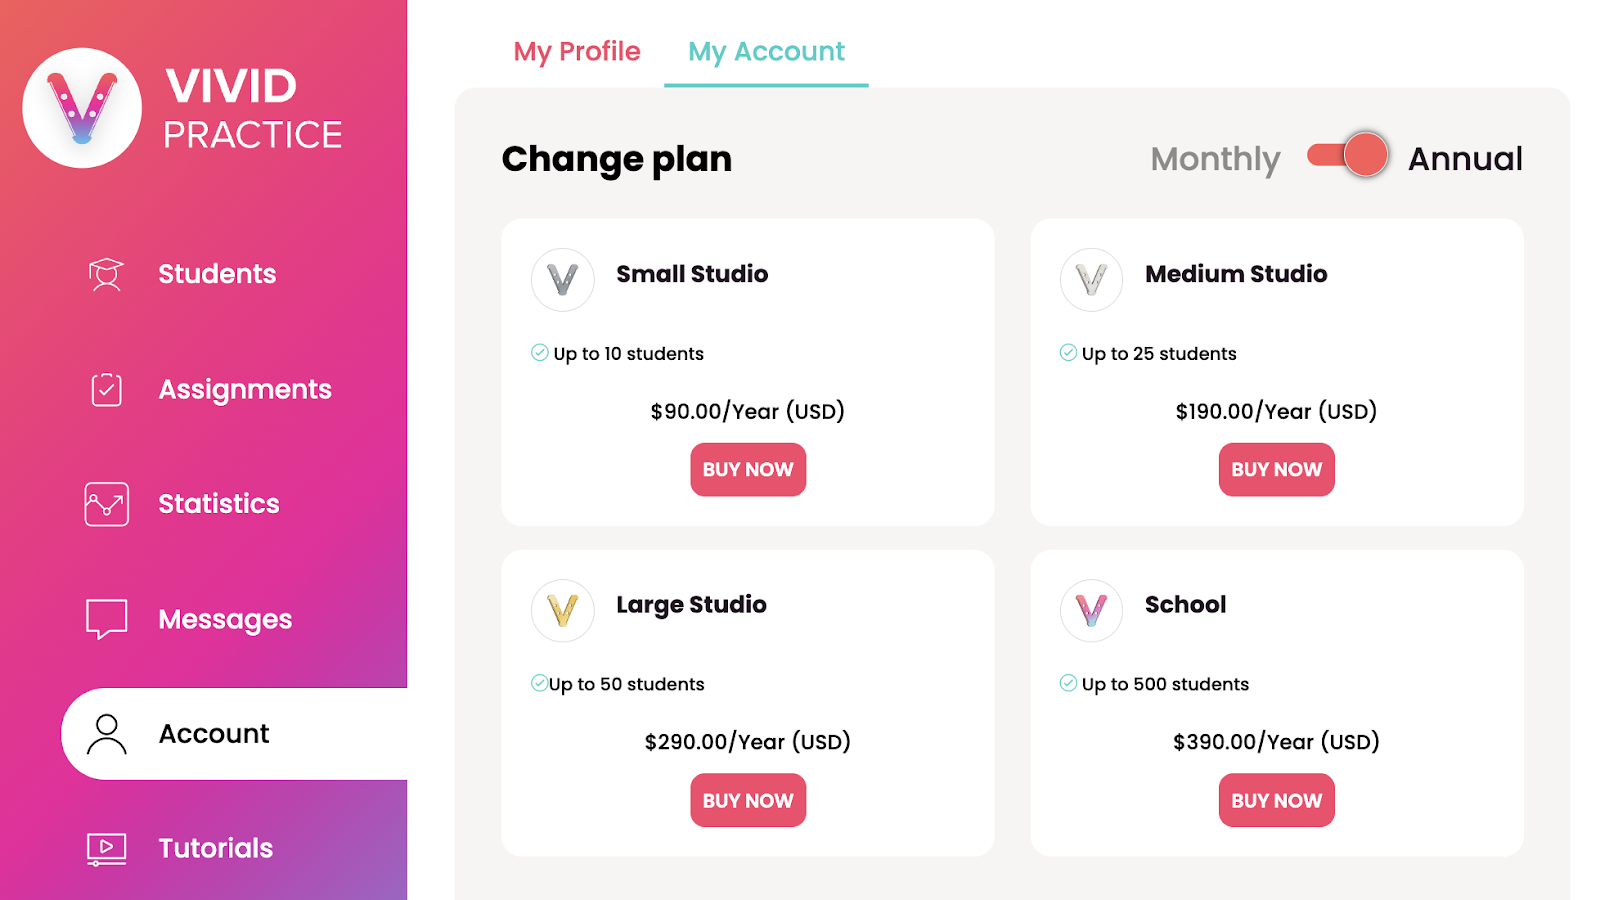Toggle the Monthly/Annual billing switch
Viewport: 1600px width, 900px height.
tap(1348, 155)
